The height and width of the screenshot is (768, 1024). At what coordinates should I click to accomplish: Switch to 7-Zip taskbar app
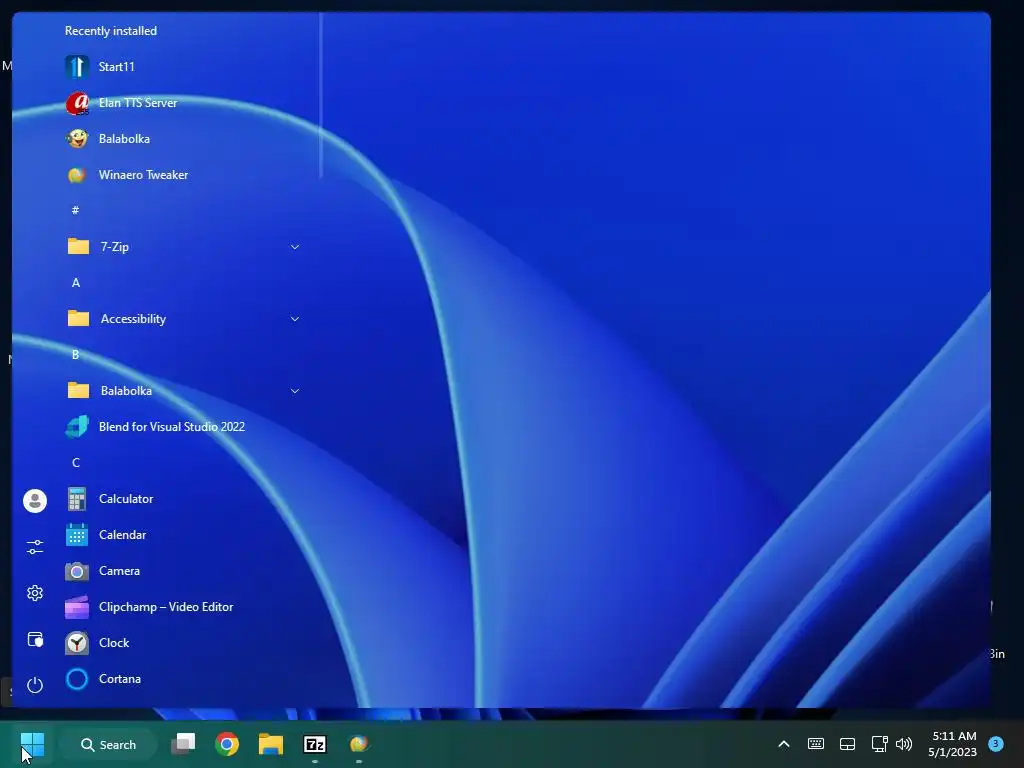coord(315,744)
